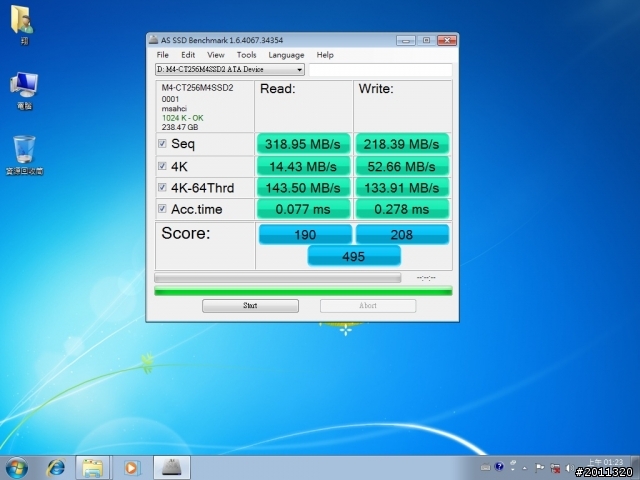Viewport: 640px width, 480px height.
Task: Open the user folder desktop icon
Action: pos(23,24)
